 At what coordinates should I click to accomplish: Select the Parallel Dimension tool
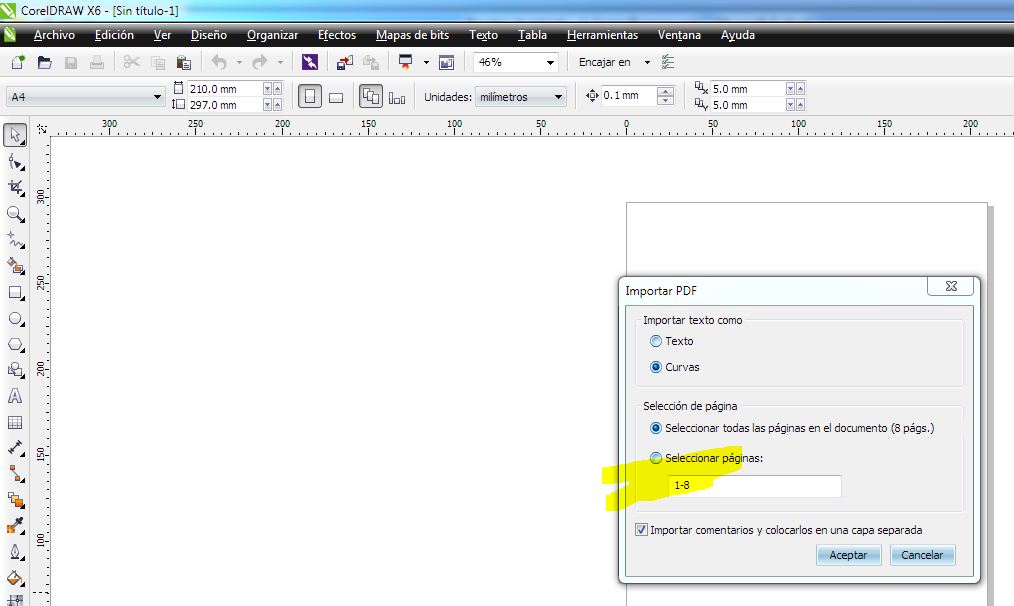pyautogui.click(x=16, y=448)
